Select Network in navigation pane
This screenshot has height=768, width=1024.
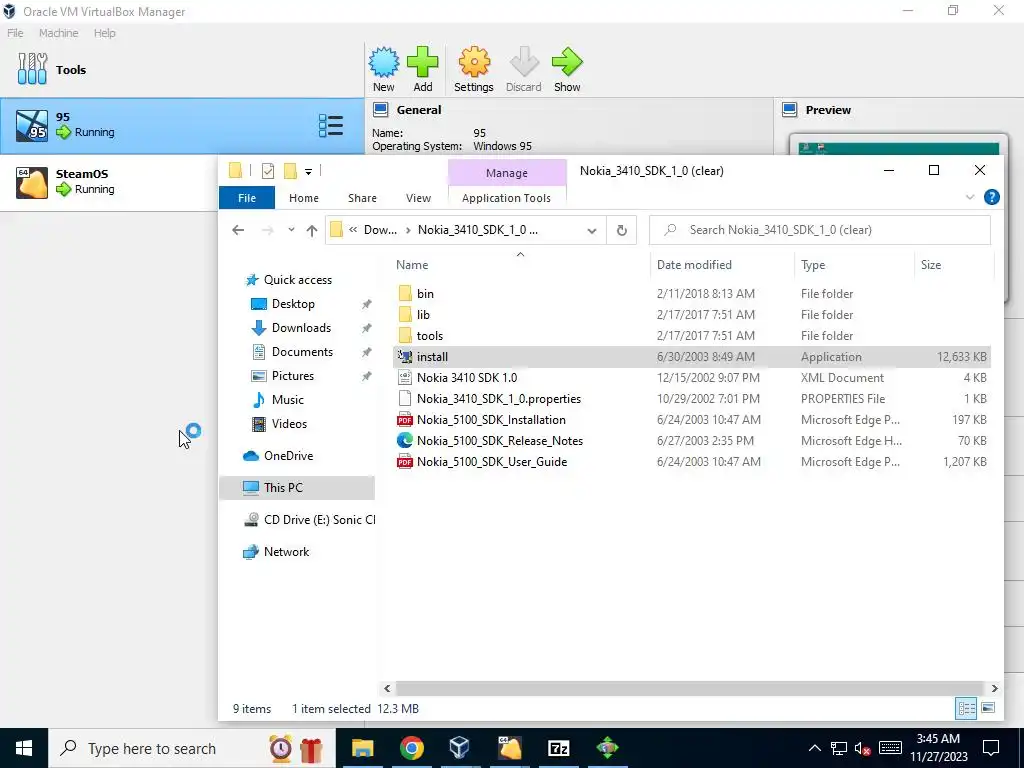coord(286,552)
